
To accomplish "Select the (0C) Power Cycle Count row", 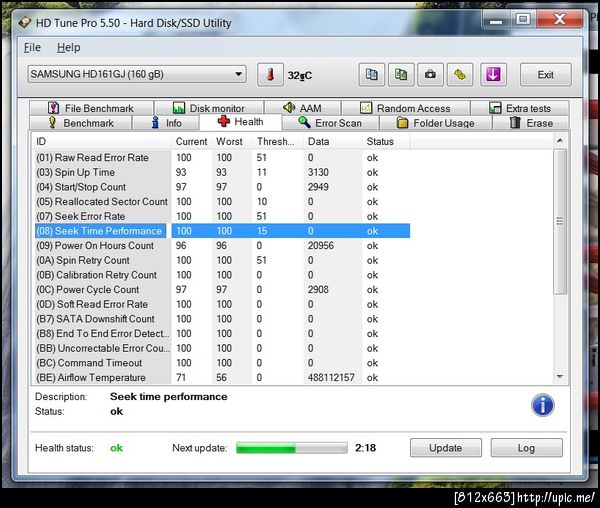I will (222, 290).
